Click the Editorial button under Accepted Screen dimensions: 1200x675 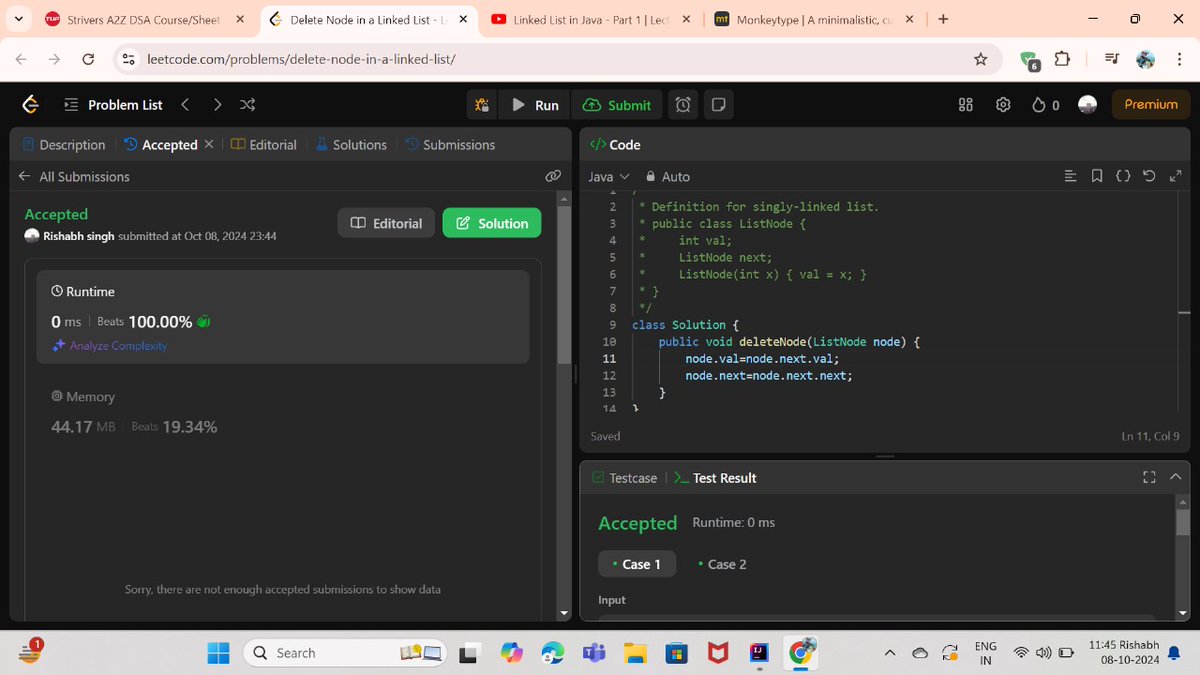point(387,223)
